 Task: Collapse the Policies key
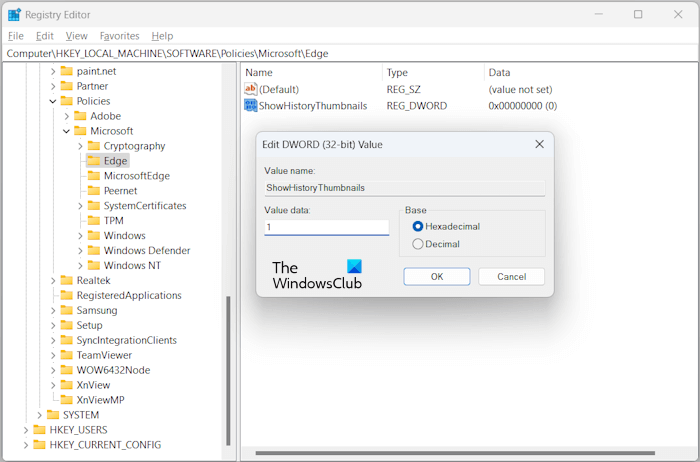53,101
